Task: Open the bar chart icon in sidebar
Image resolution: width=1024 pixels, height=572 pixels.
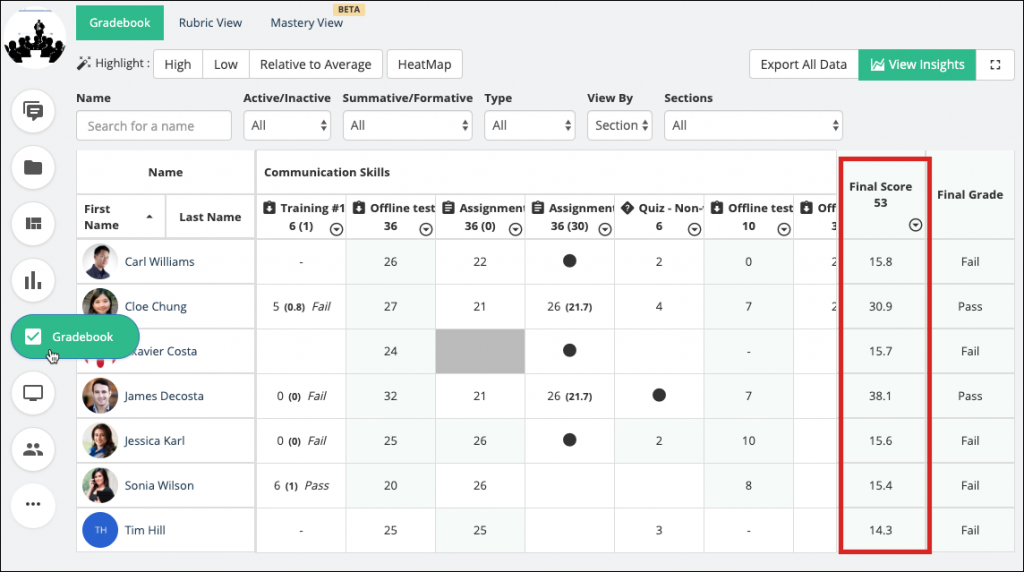Action: [x=33, y=281]
